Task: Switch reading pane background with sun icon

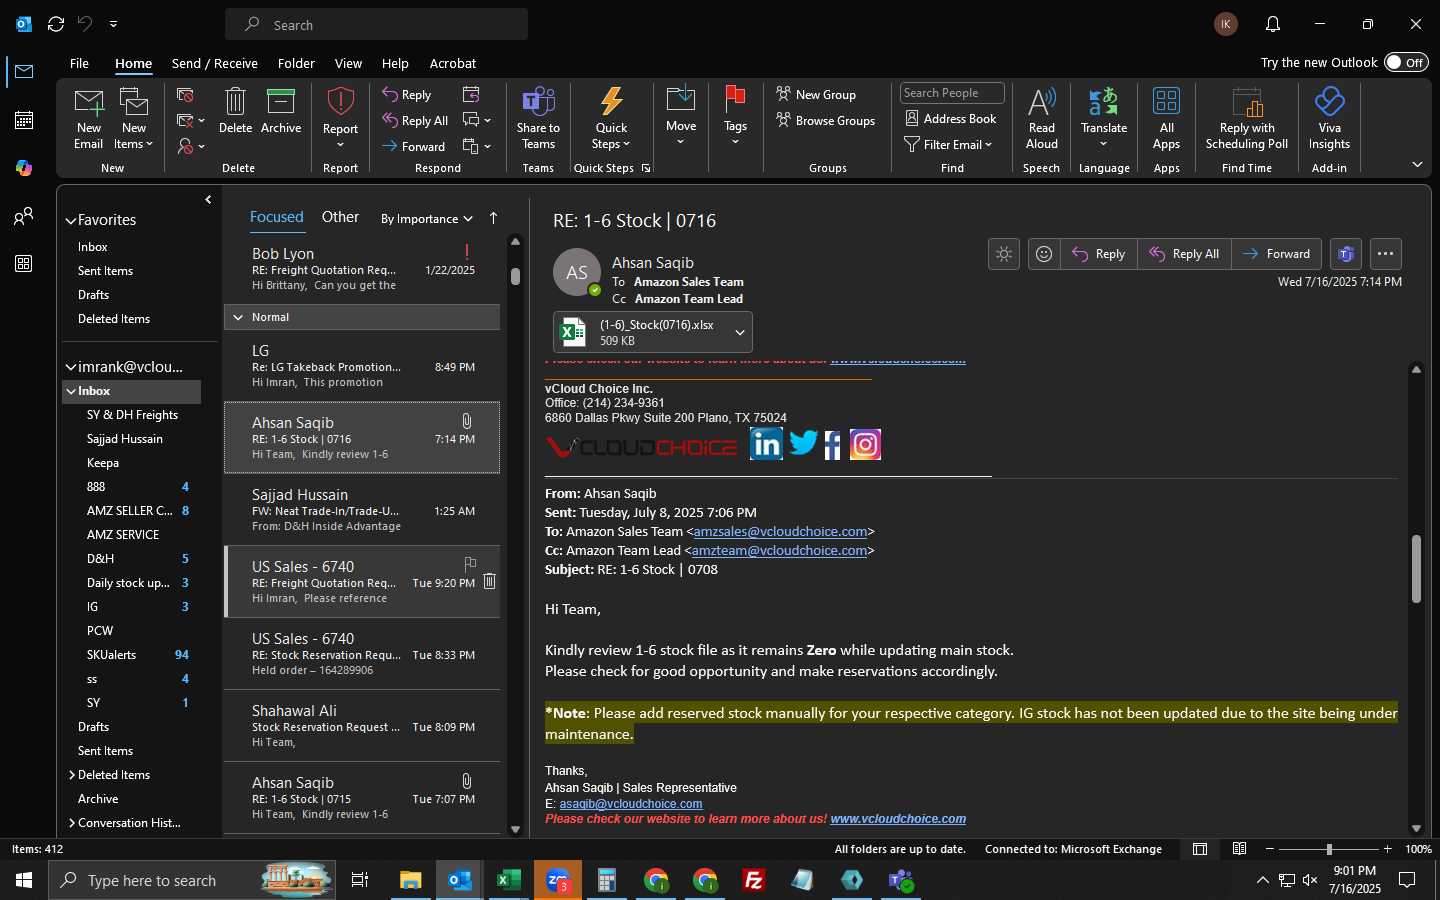Action: click(1004, 254)
